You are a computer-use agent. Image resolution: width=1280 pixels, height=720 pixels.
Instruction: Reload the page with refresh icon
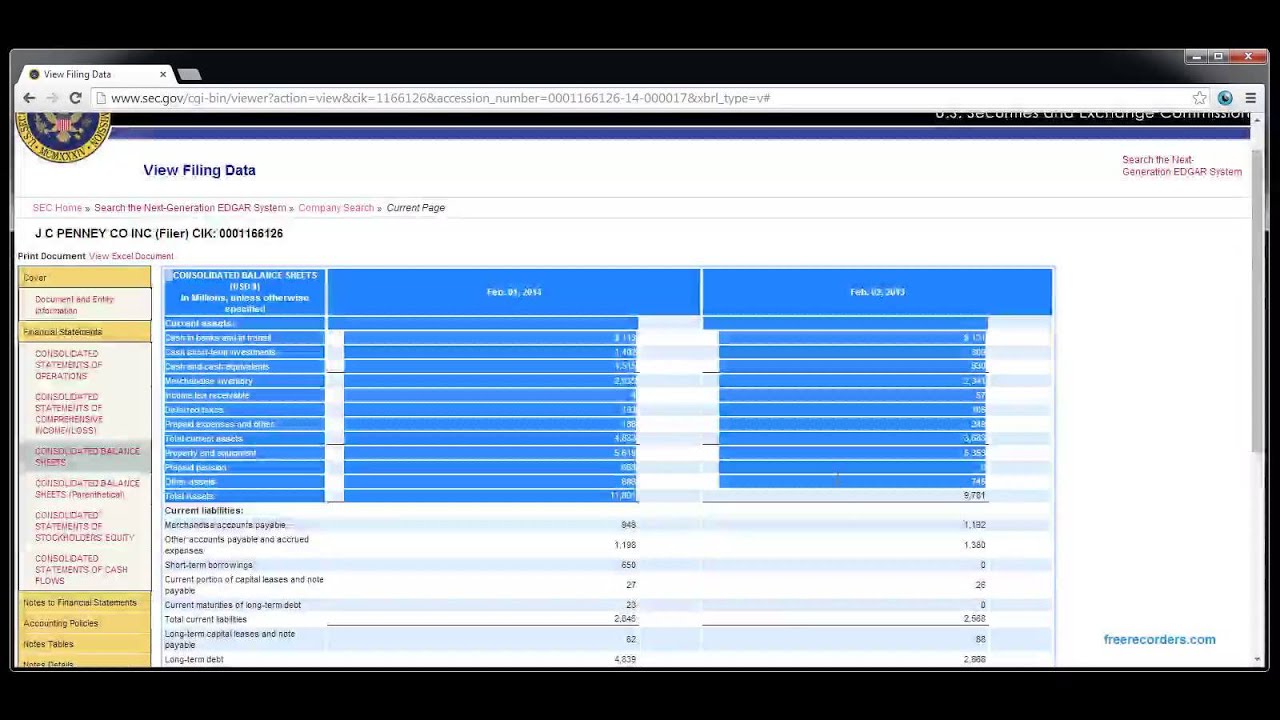coord(75,98)
